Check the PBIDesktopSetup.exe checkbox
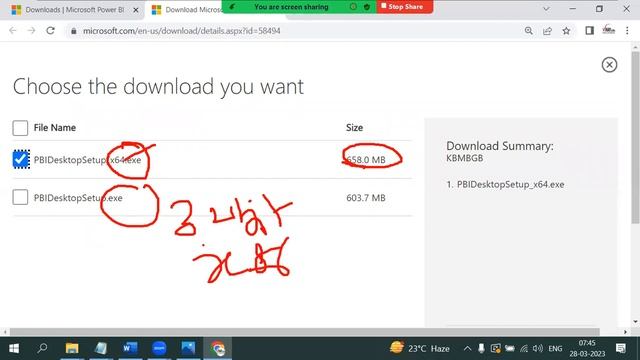Image resolution: width=640 pixels, height=360 pixels. point(20,197)
